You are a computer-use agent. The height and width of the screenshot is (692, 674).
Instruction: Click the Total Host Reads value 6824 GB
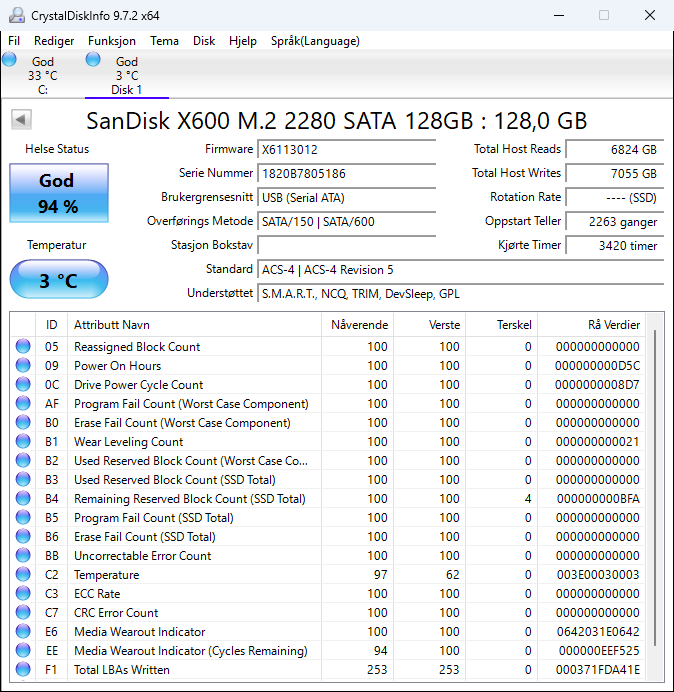614,150
